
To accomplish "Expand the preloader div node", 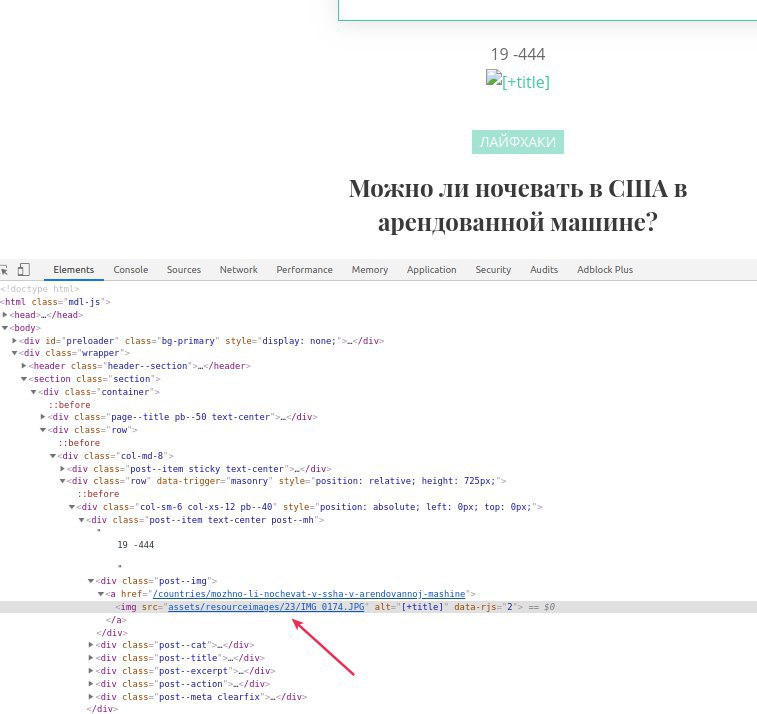I will click(15, 340).
